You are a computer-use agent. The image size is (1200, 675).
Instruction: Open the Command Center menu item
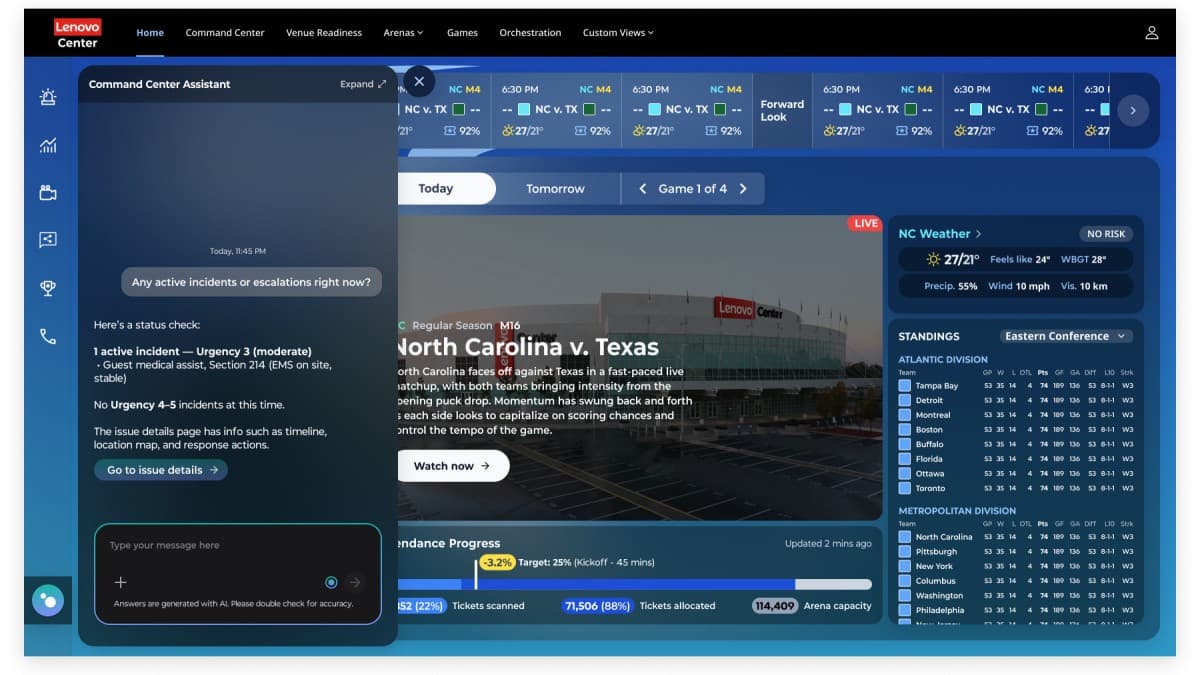225,33
